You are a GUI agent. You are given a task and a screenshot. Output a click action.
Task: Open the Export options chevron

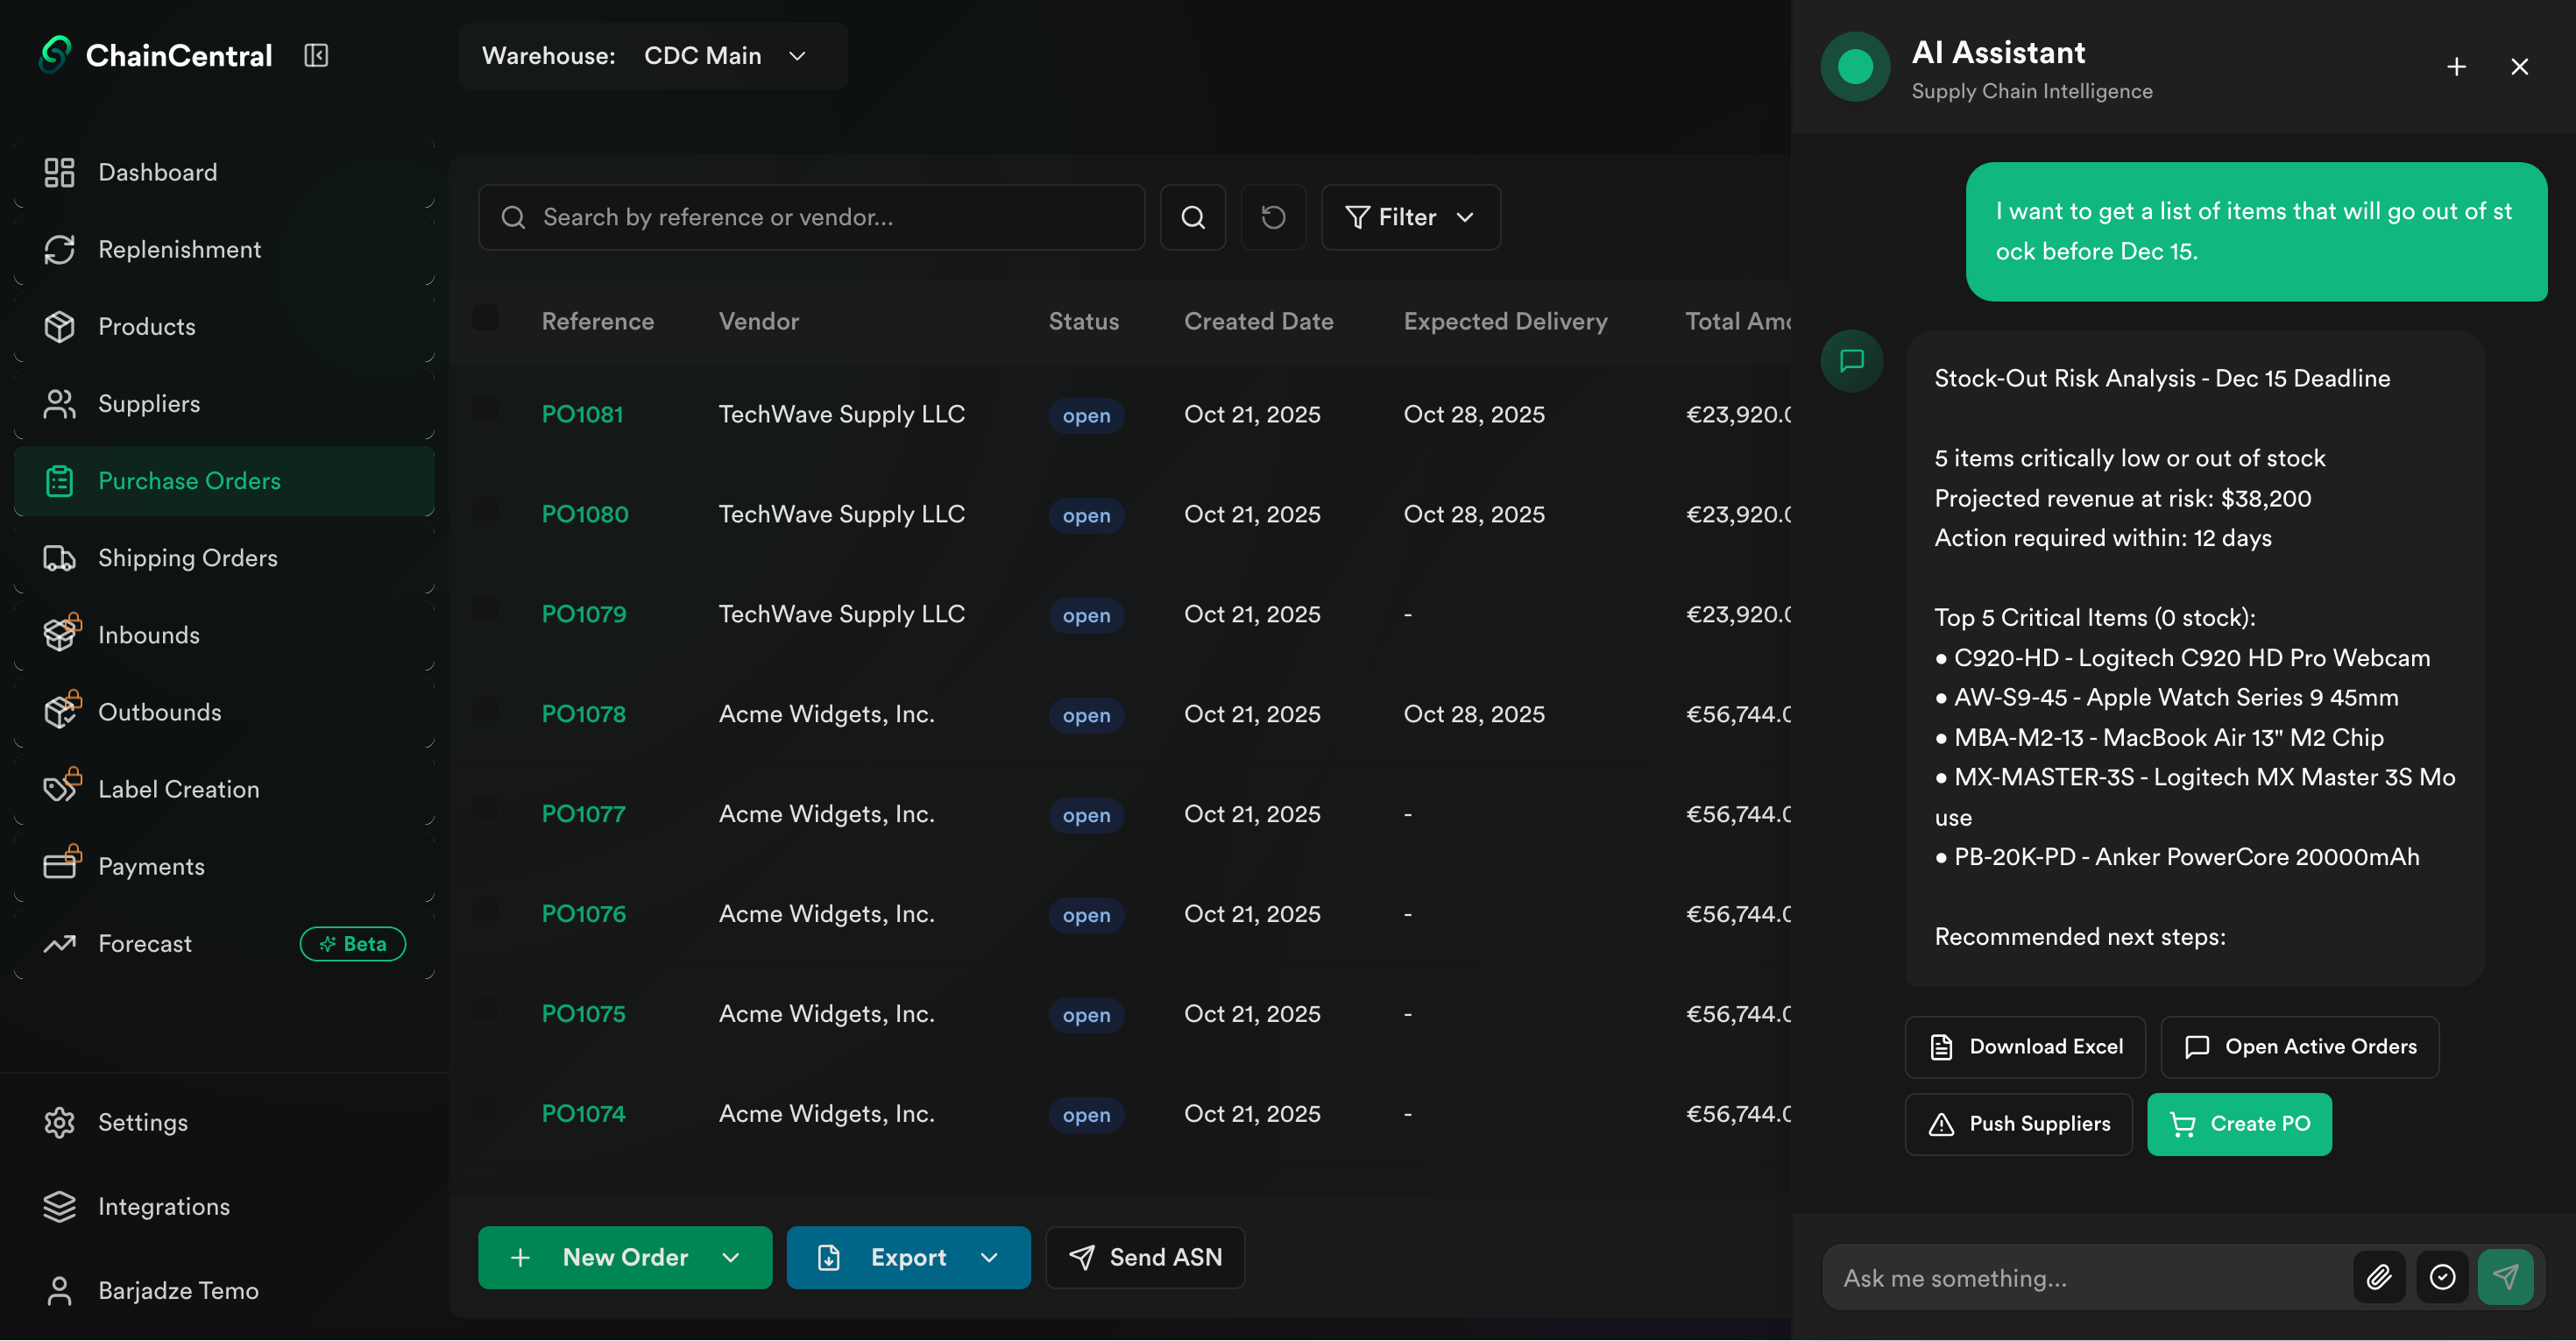tap(990, 1257)
